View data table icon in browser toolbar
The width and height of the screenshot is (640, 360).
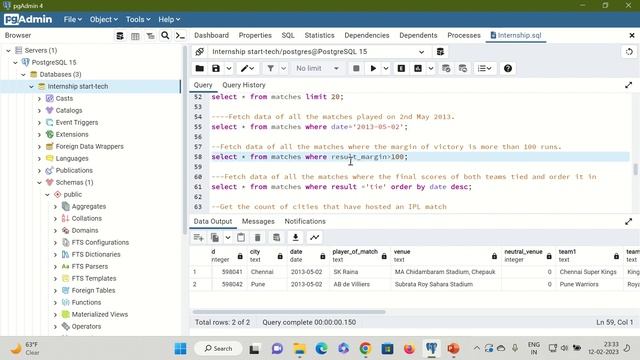[x=135, y=36]
